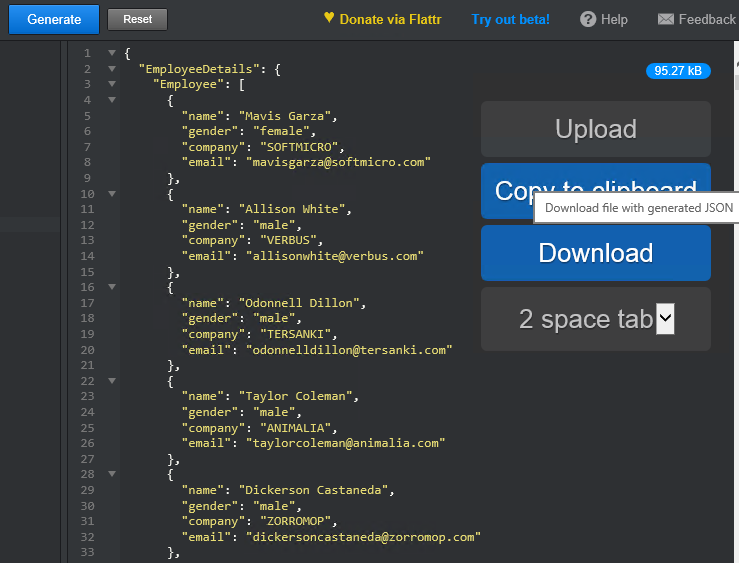Viewport: 739px width, 563px height.
Task: Click the "VERBUS" company value
Action: click(x=288, y=240)
